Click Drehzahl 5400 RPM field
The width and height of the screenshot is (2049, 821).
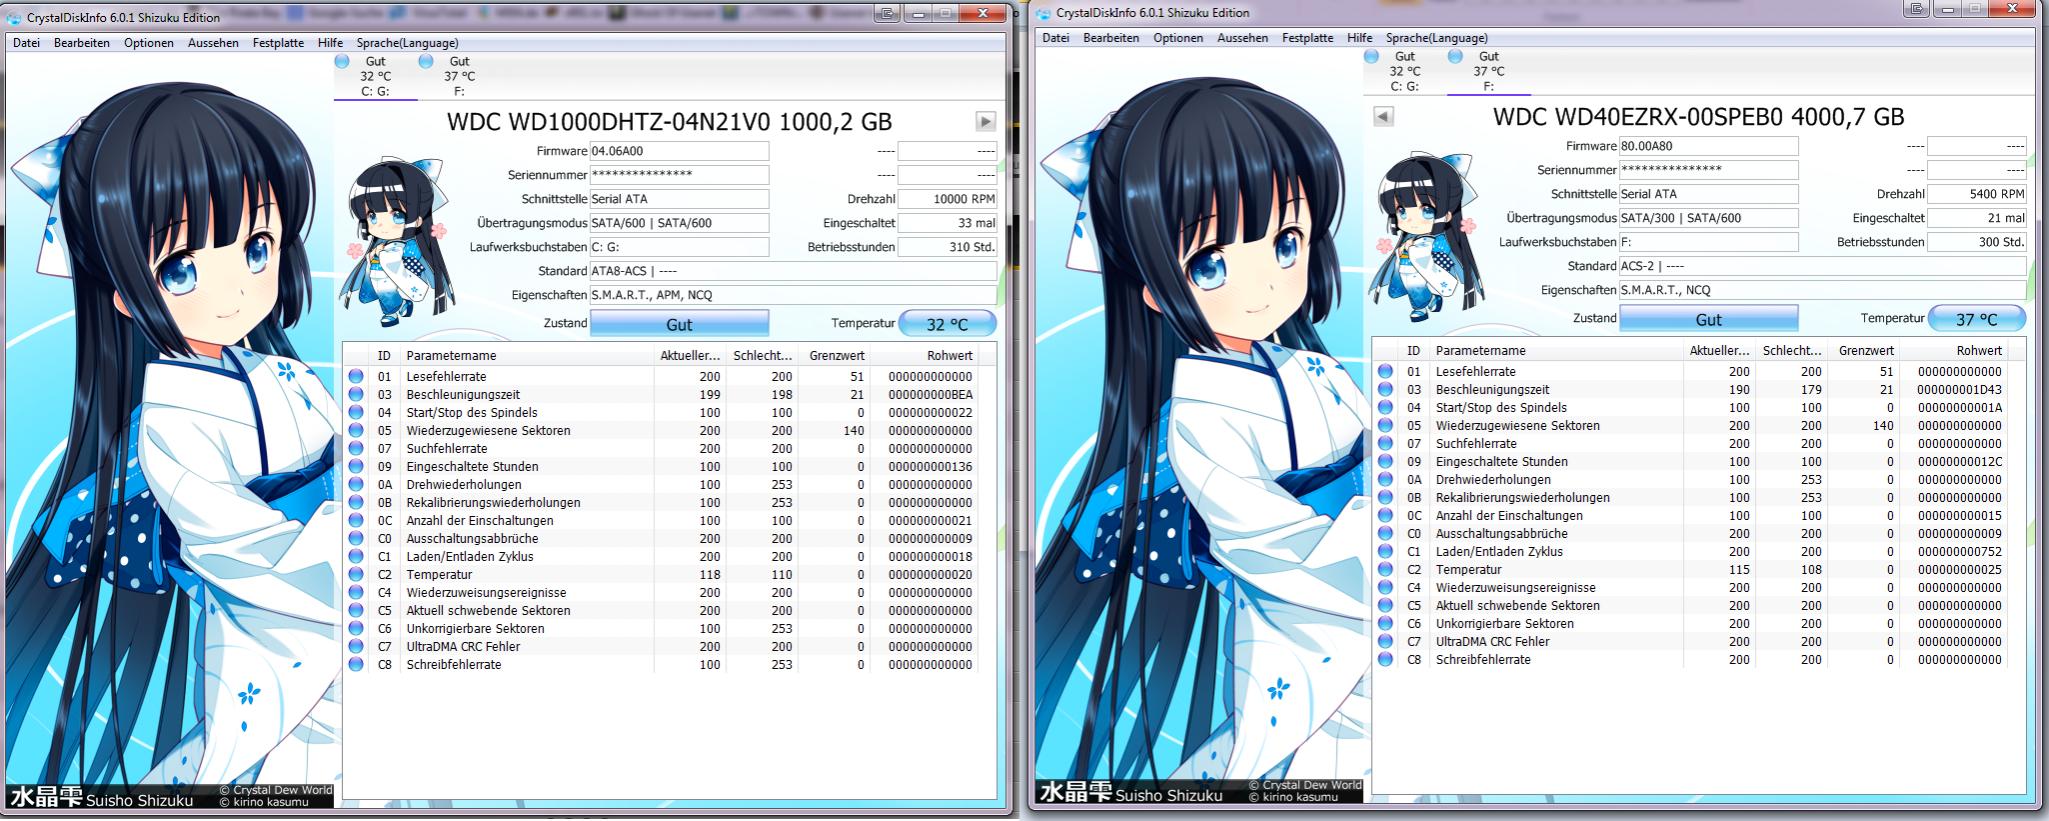(x=1976, y=194)
